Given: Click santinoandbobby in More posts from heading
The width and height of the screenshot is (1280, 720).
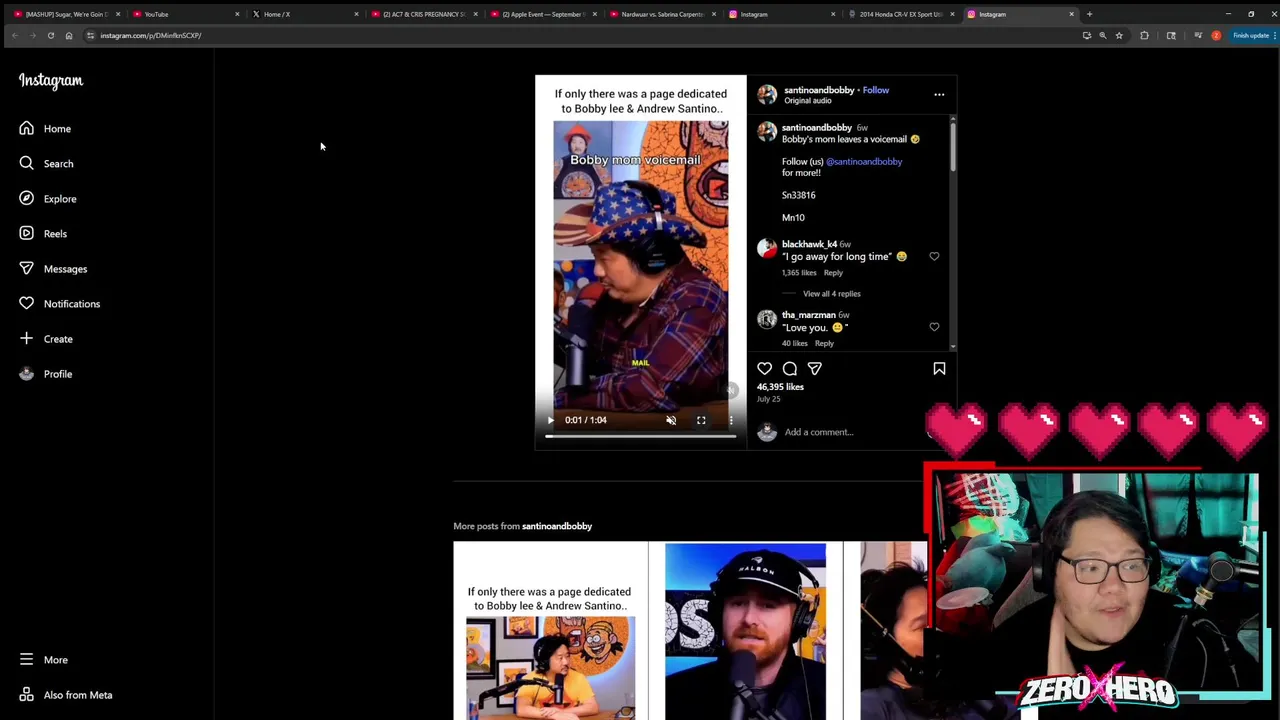Looking at the screenshot, I should [x=557, y=526].
